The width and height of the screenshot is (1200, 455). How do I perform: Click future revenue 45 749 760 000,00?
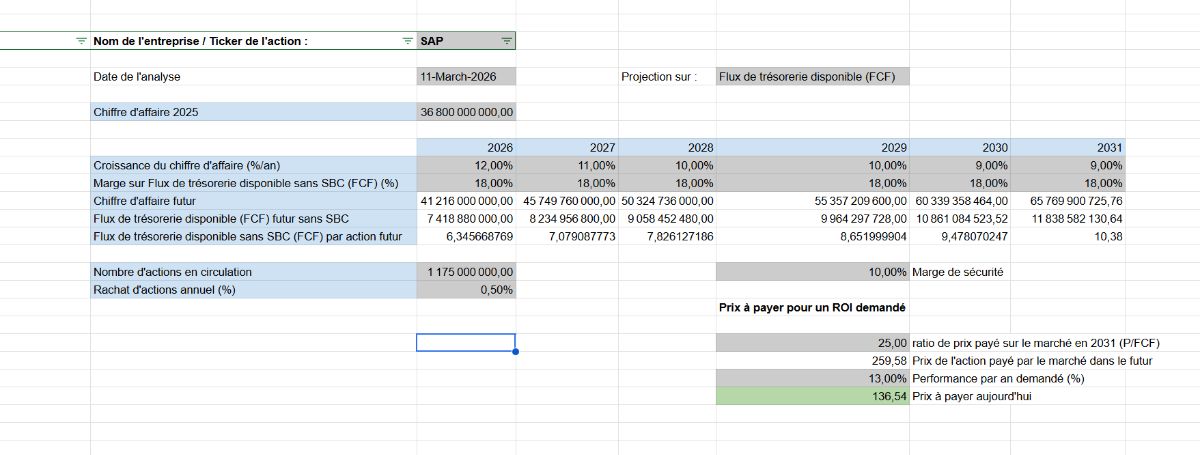pyautogui.click(x=567, y=201)
